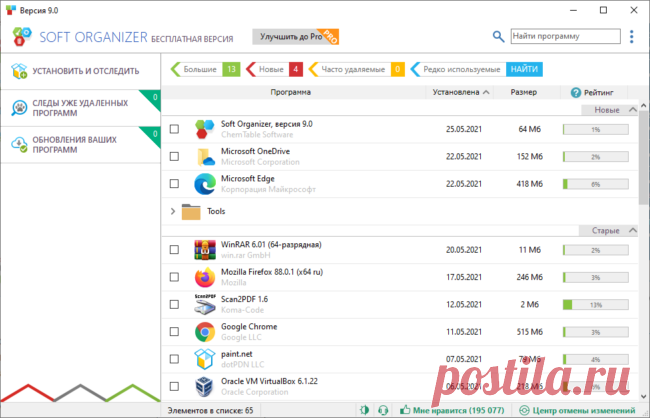Click the Tools folder icon
This screenshot has height=418, width=650.
[191, 211]
